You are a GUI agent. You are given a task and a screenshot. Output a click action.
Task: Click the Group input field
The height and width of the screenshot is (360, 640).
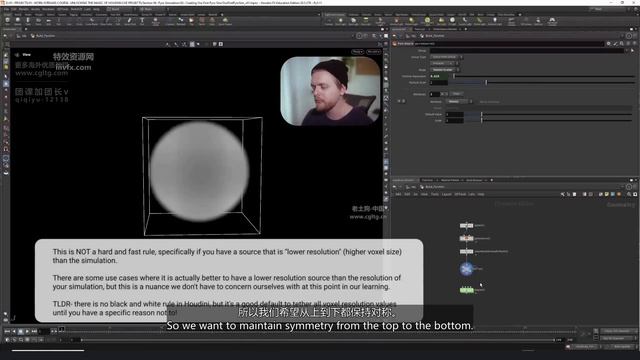coord(527,51)
